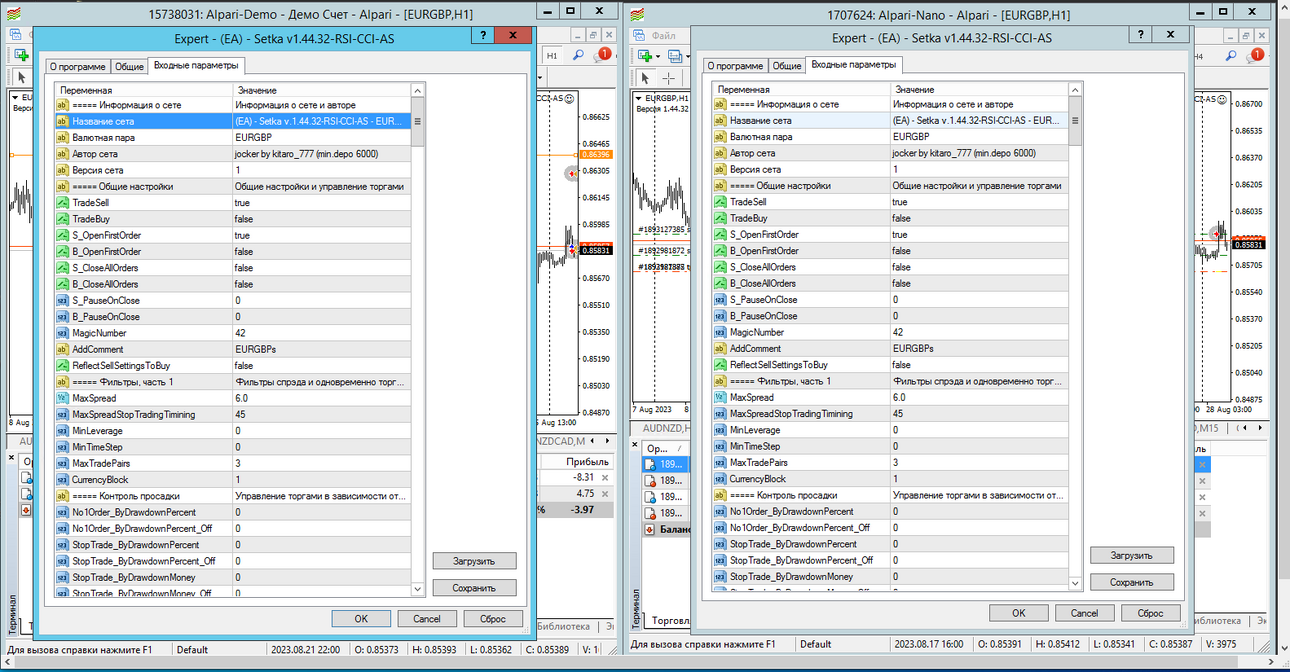Switch to О программе tab in left dialog
Viewport: 1290px width, 672px height.
tap(76, 67)
